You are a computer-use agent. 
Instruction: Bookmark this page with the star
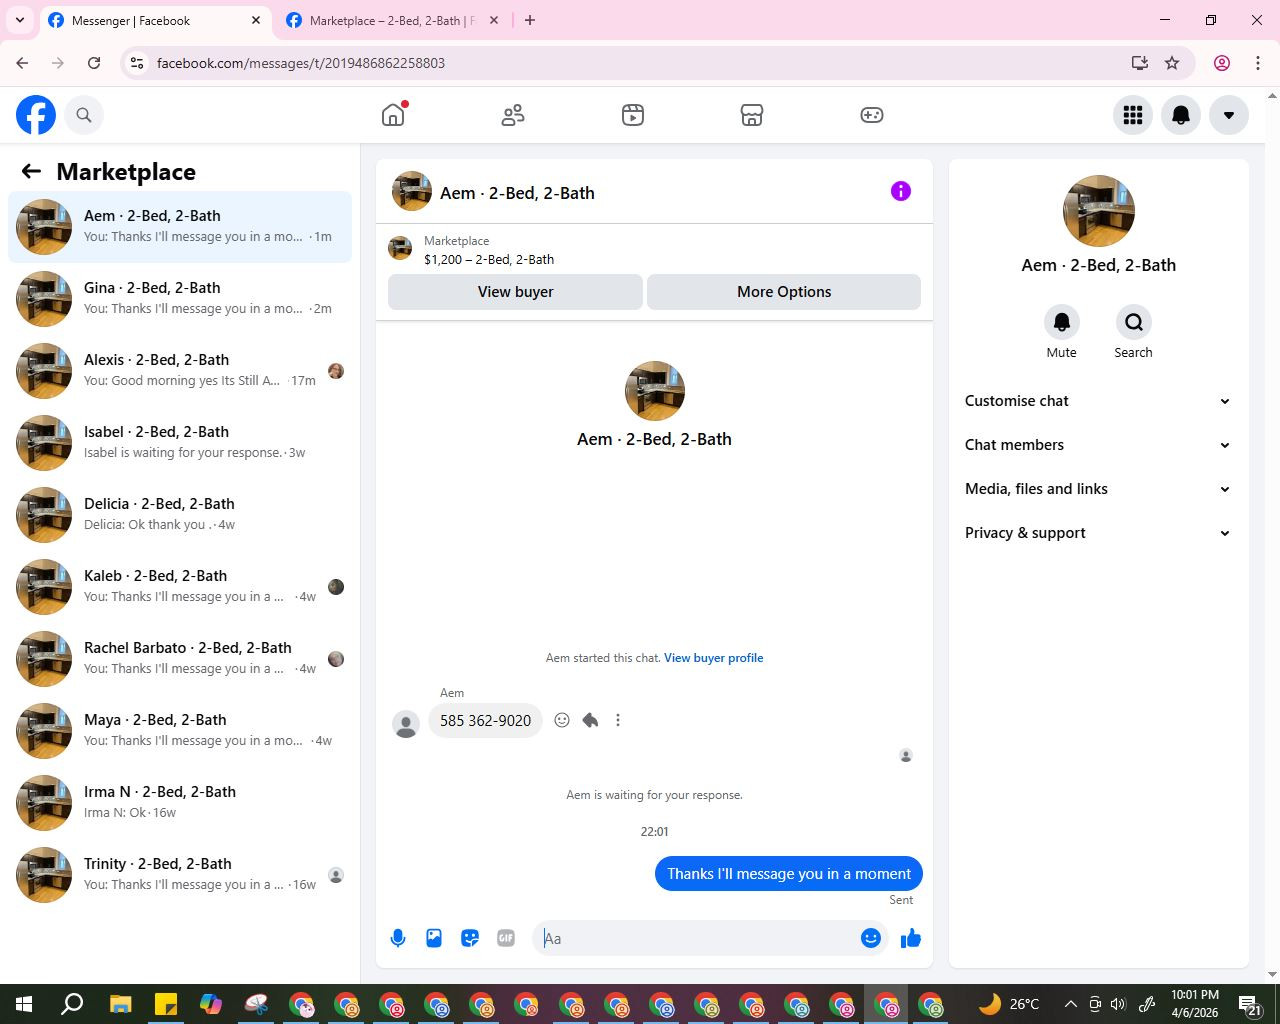[x=1172, y=63]
